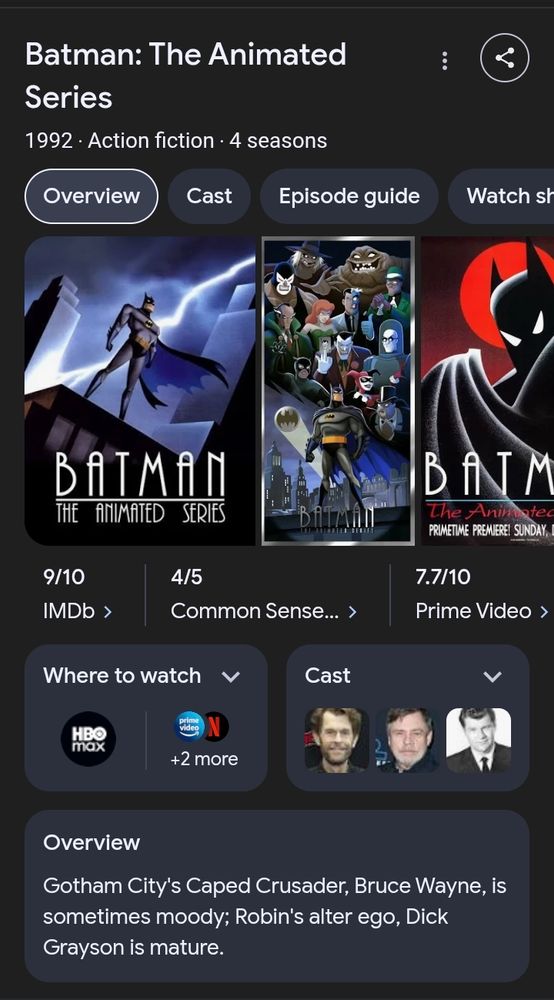Tap the Netflix streaming icon
Screen dimensions: 554x1000
(x=217, y=726)
